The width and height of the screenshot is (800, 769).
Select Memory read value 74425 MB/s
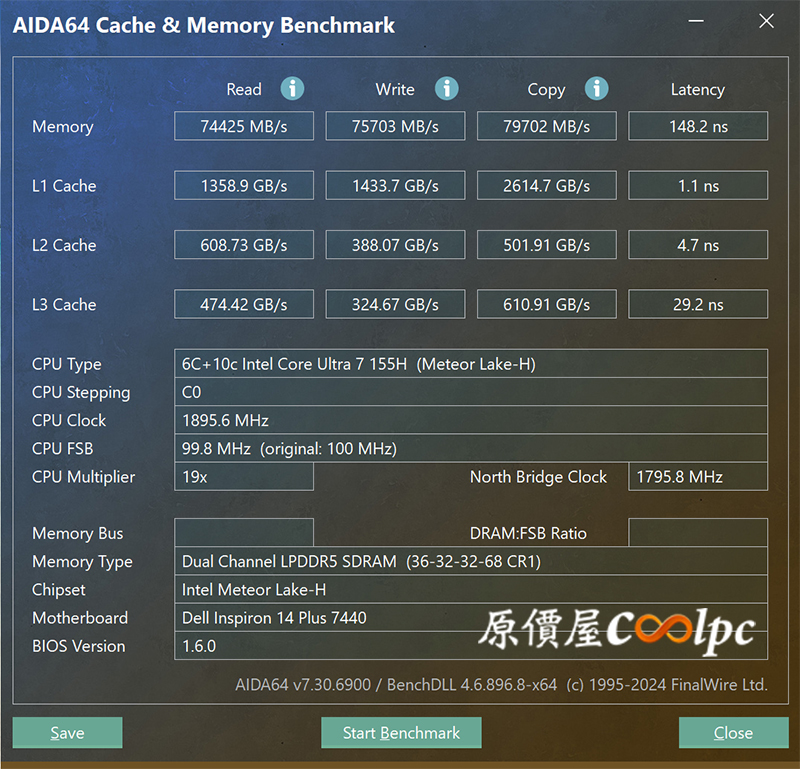[244, 126]
